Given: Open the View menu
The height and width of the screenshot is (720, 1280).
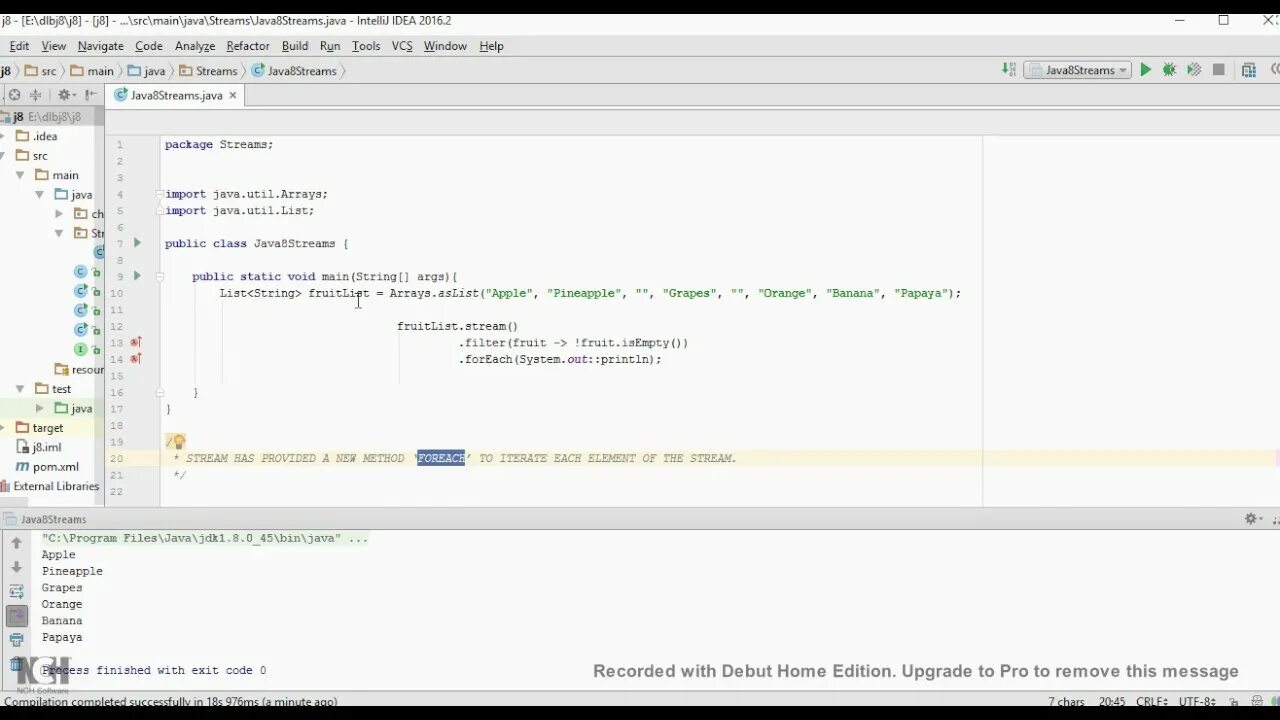Looking at the screenshot, I should [x=54, y=46].
